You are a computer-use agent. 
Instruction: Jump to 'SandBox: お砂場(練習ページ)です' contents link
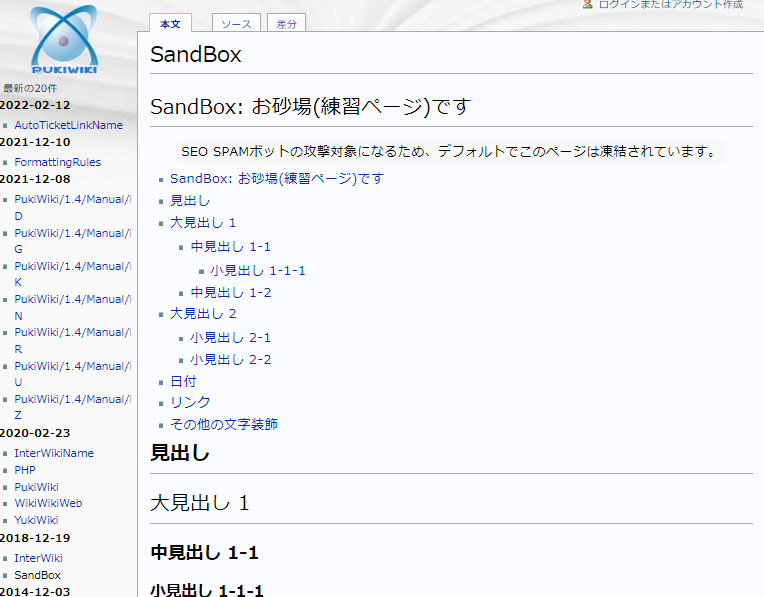tap(277, 179)
